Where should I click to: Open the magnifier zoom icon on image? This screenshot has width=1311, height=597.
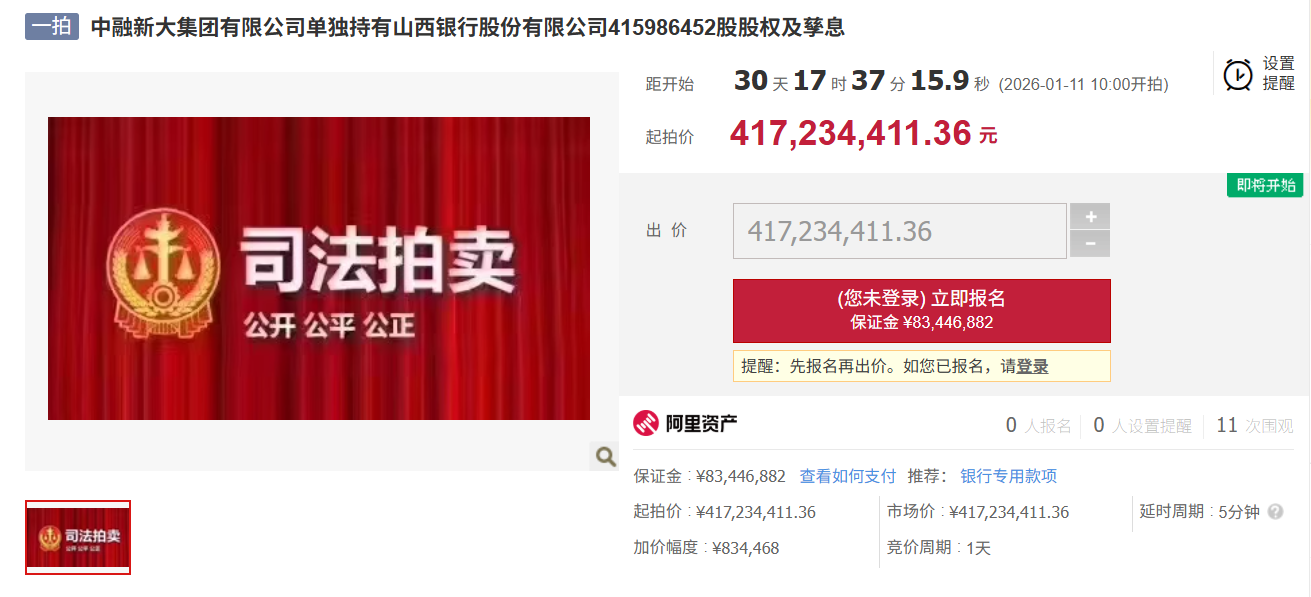[x=605, y=456]
